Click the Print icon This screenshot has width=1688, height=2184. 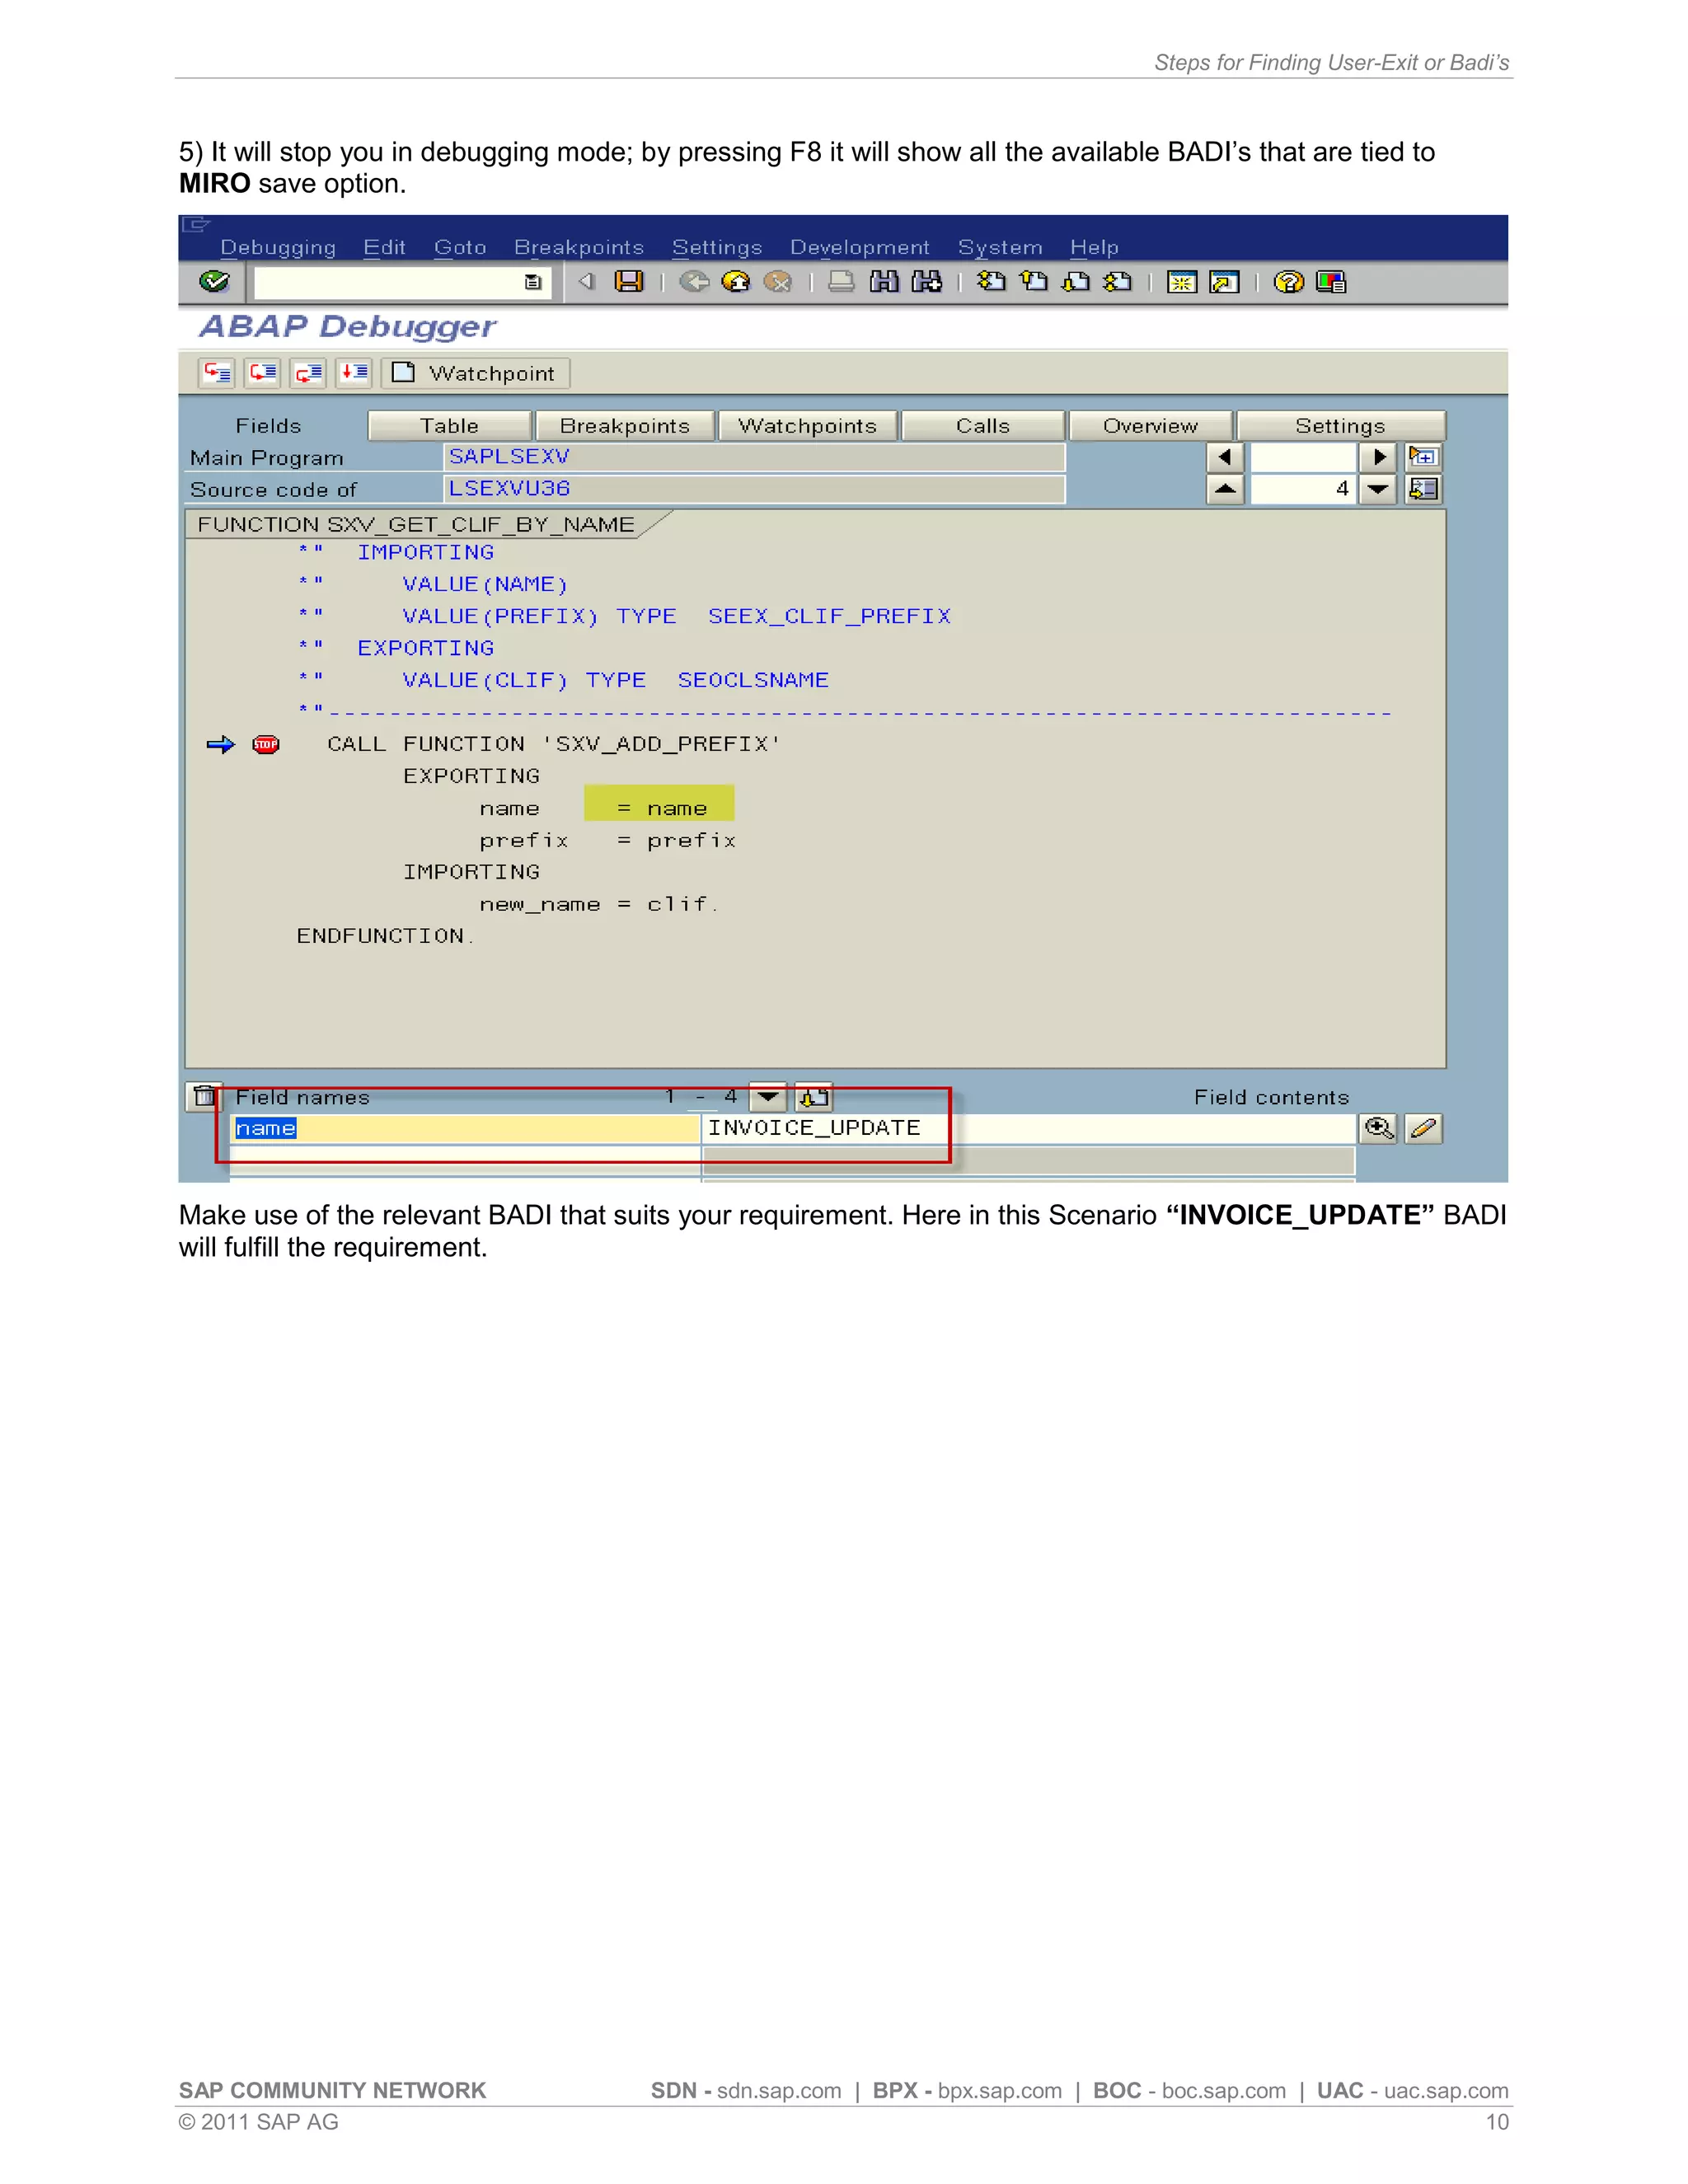click(x=841, y=282)
